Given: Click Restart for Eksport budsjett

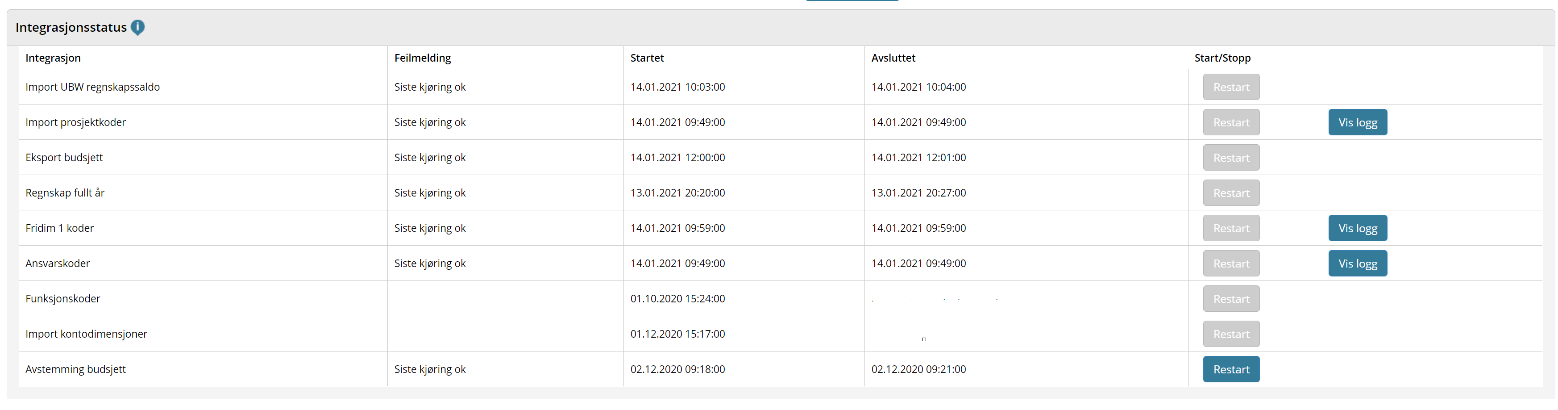Looking at the screenshot, I should click(1231, 157).
